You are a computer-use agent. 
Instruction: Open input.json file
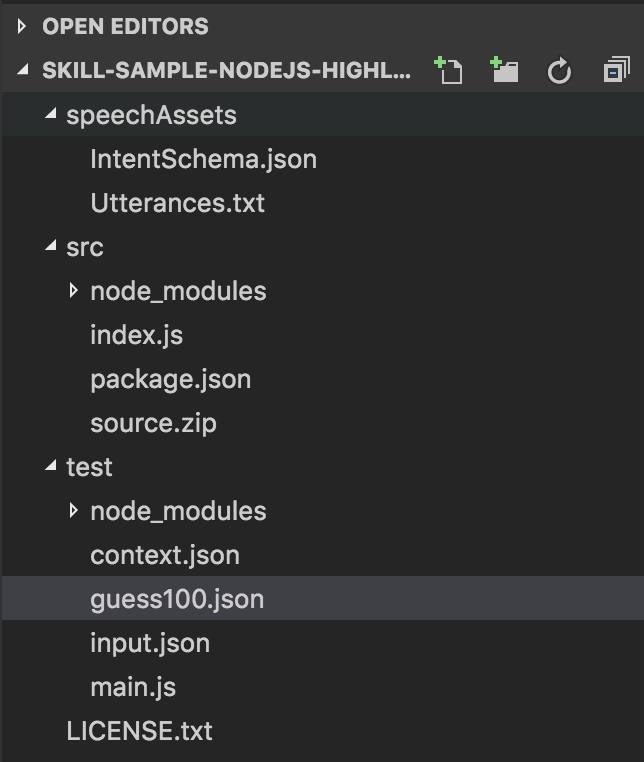pos(150,643)
